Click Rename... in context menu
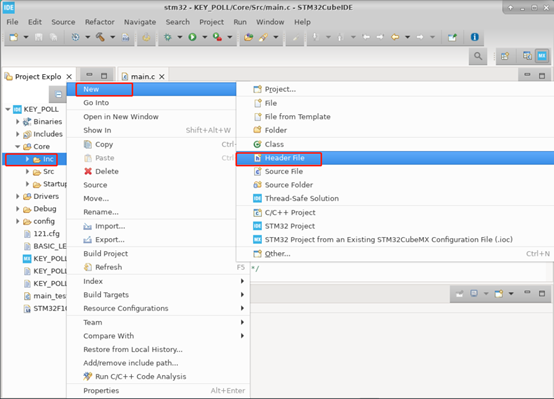 [151, 212]
